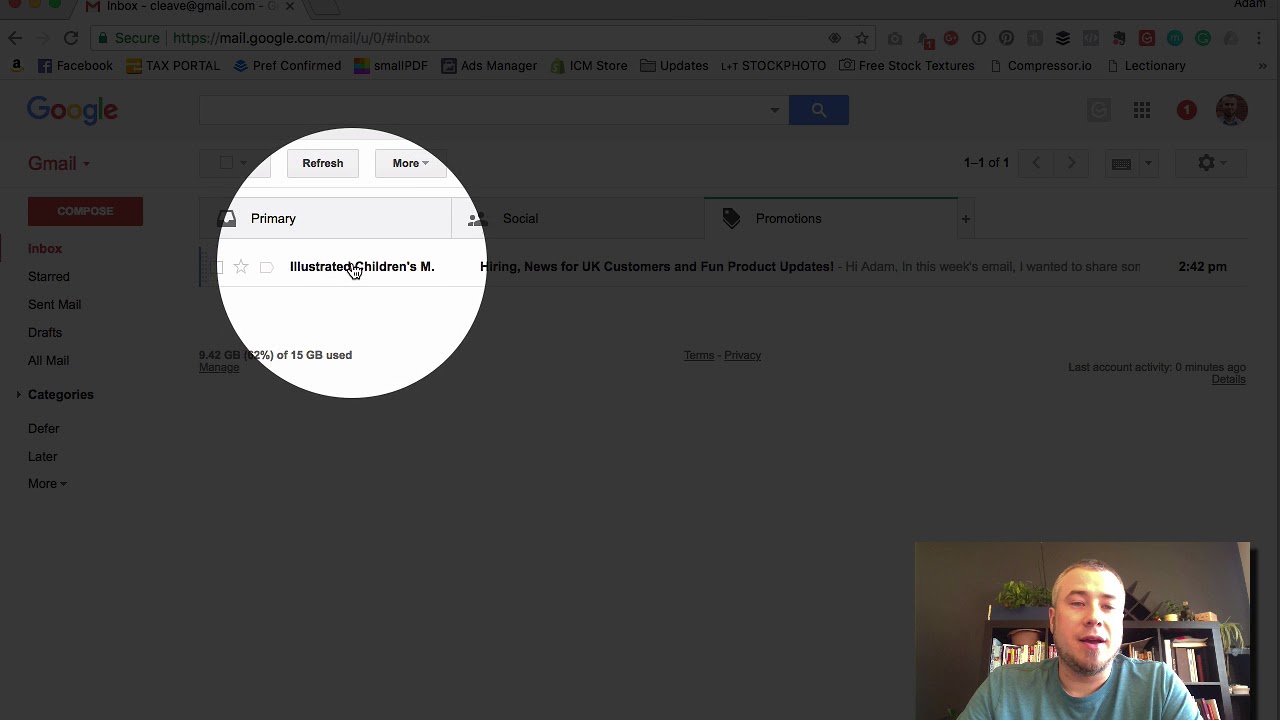
Task: Click the Evernote elephant extension icon
Action: (1119, 38)
